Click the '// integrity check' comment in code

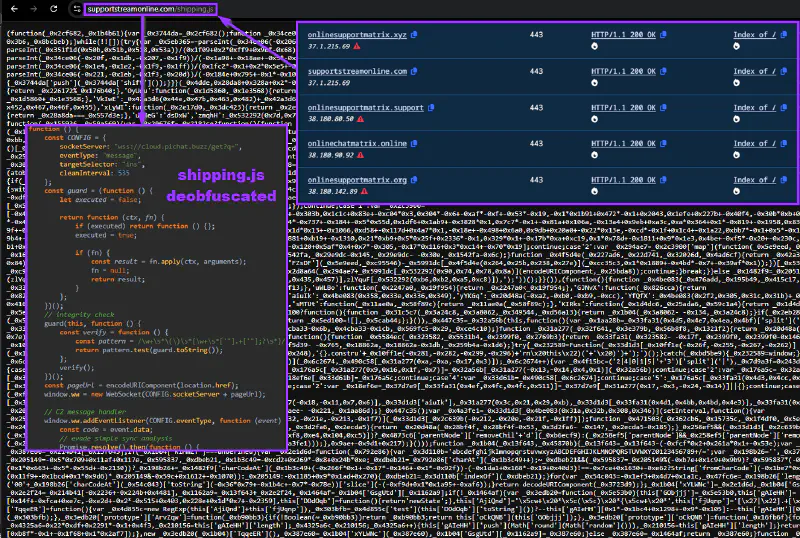click(x=79, y=314)
